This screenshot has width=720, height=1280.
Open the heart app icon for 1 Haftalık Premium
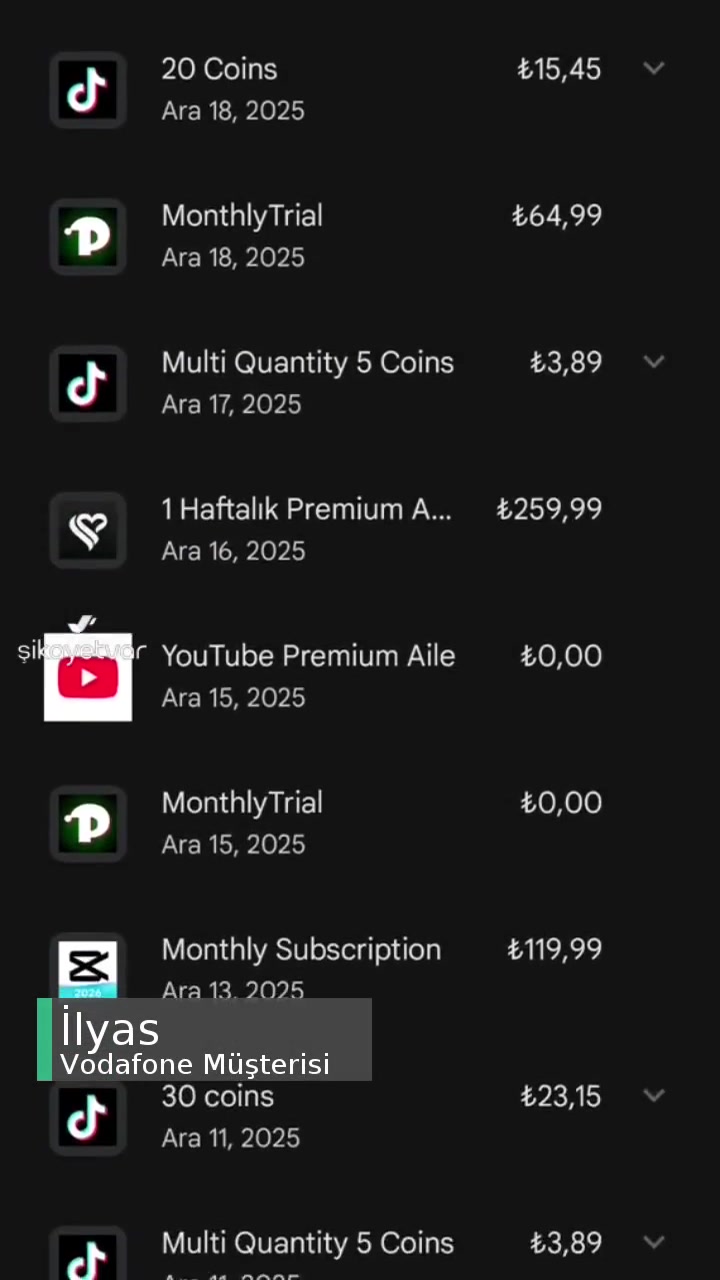(x=87, y=530)
